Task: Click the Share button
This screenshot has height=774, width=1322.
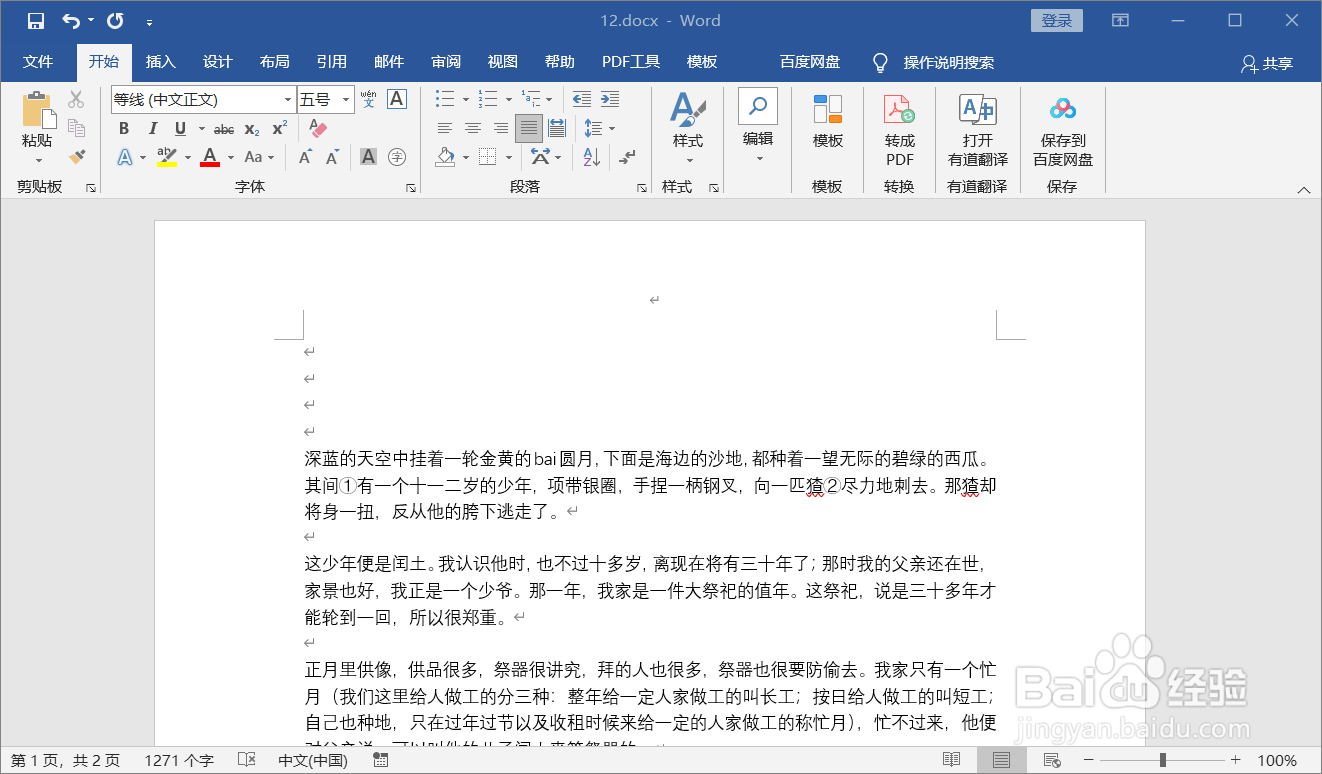Action: [x=1267, y=63]
